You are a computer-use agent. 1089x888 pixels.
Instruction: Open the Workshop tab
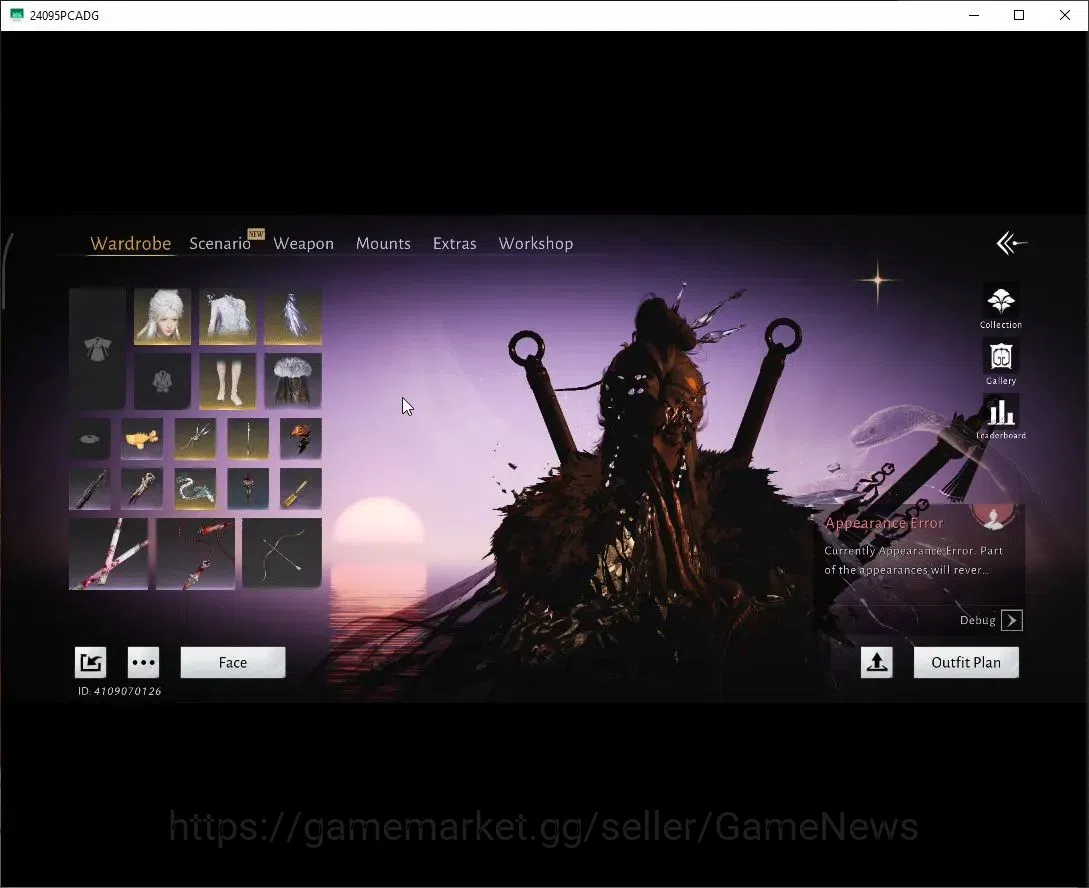click(535, 244)
